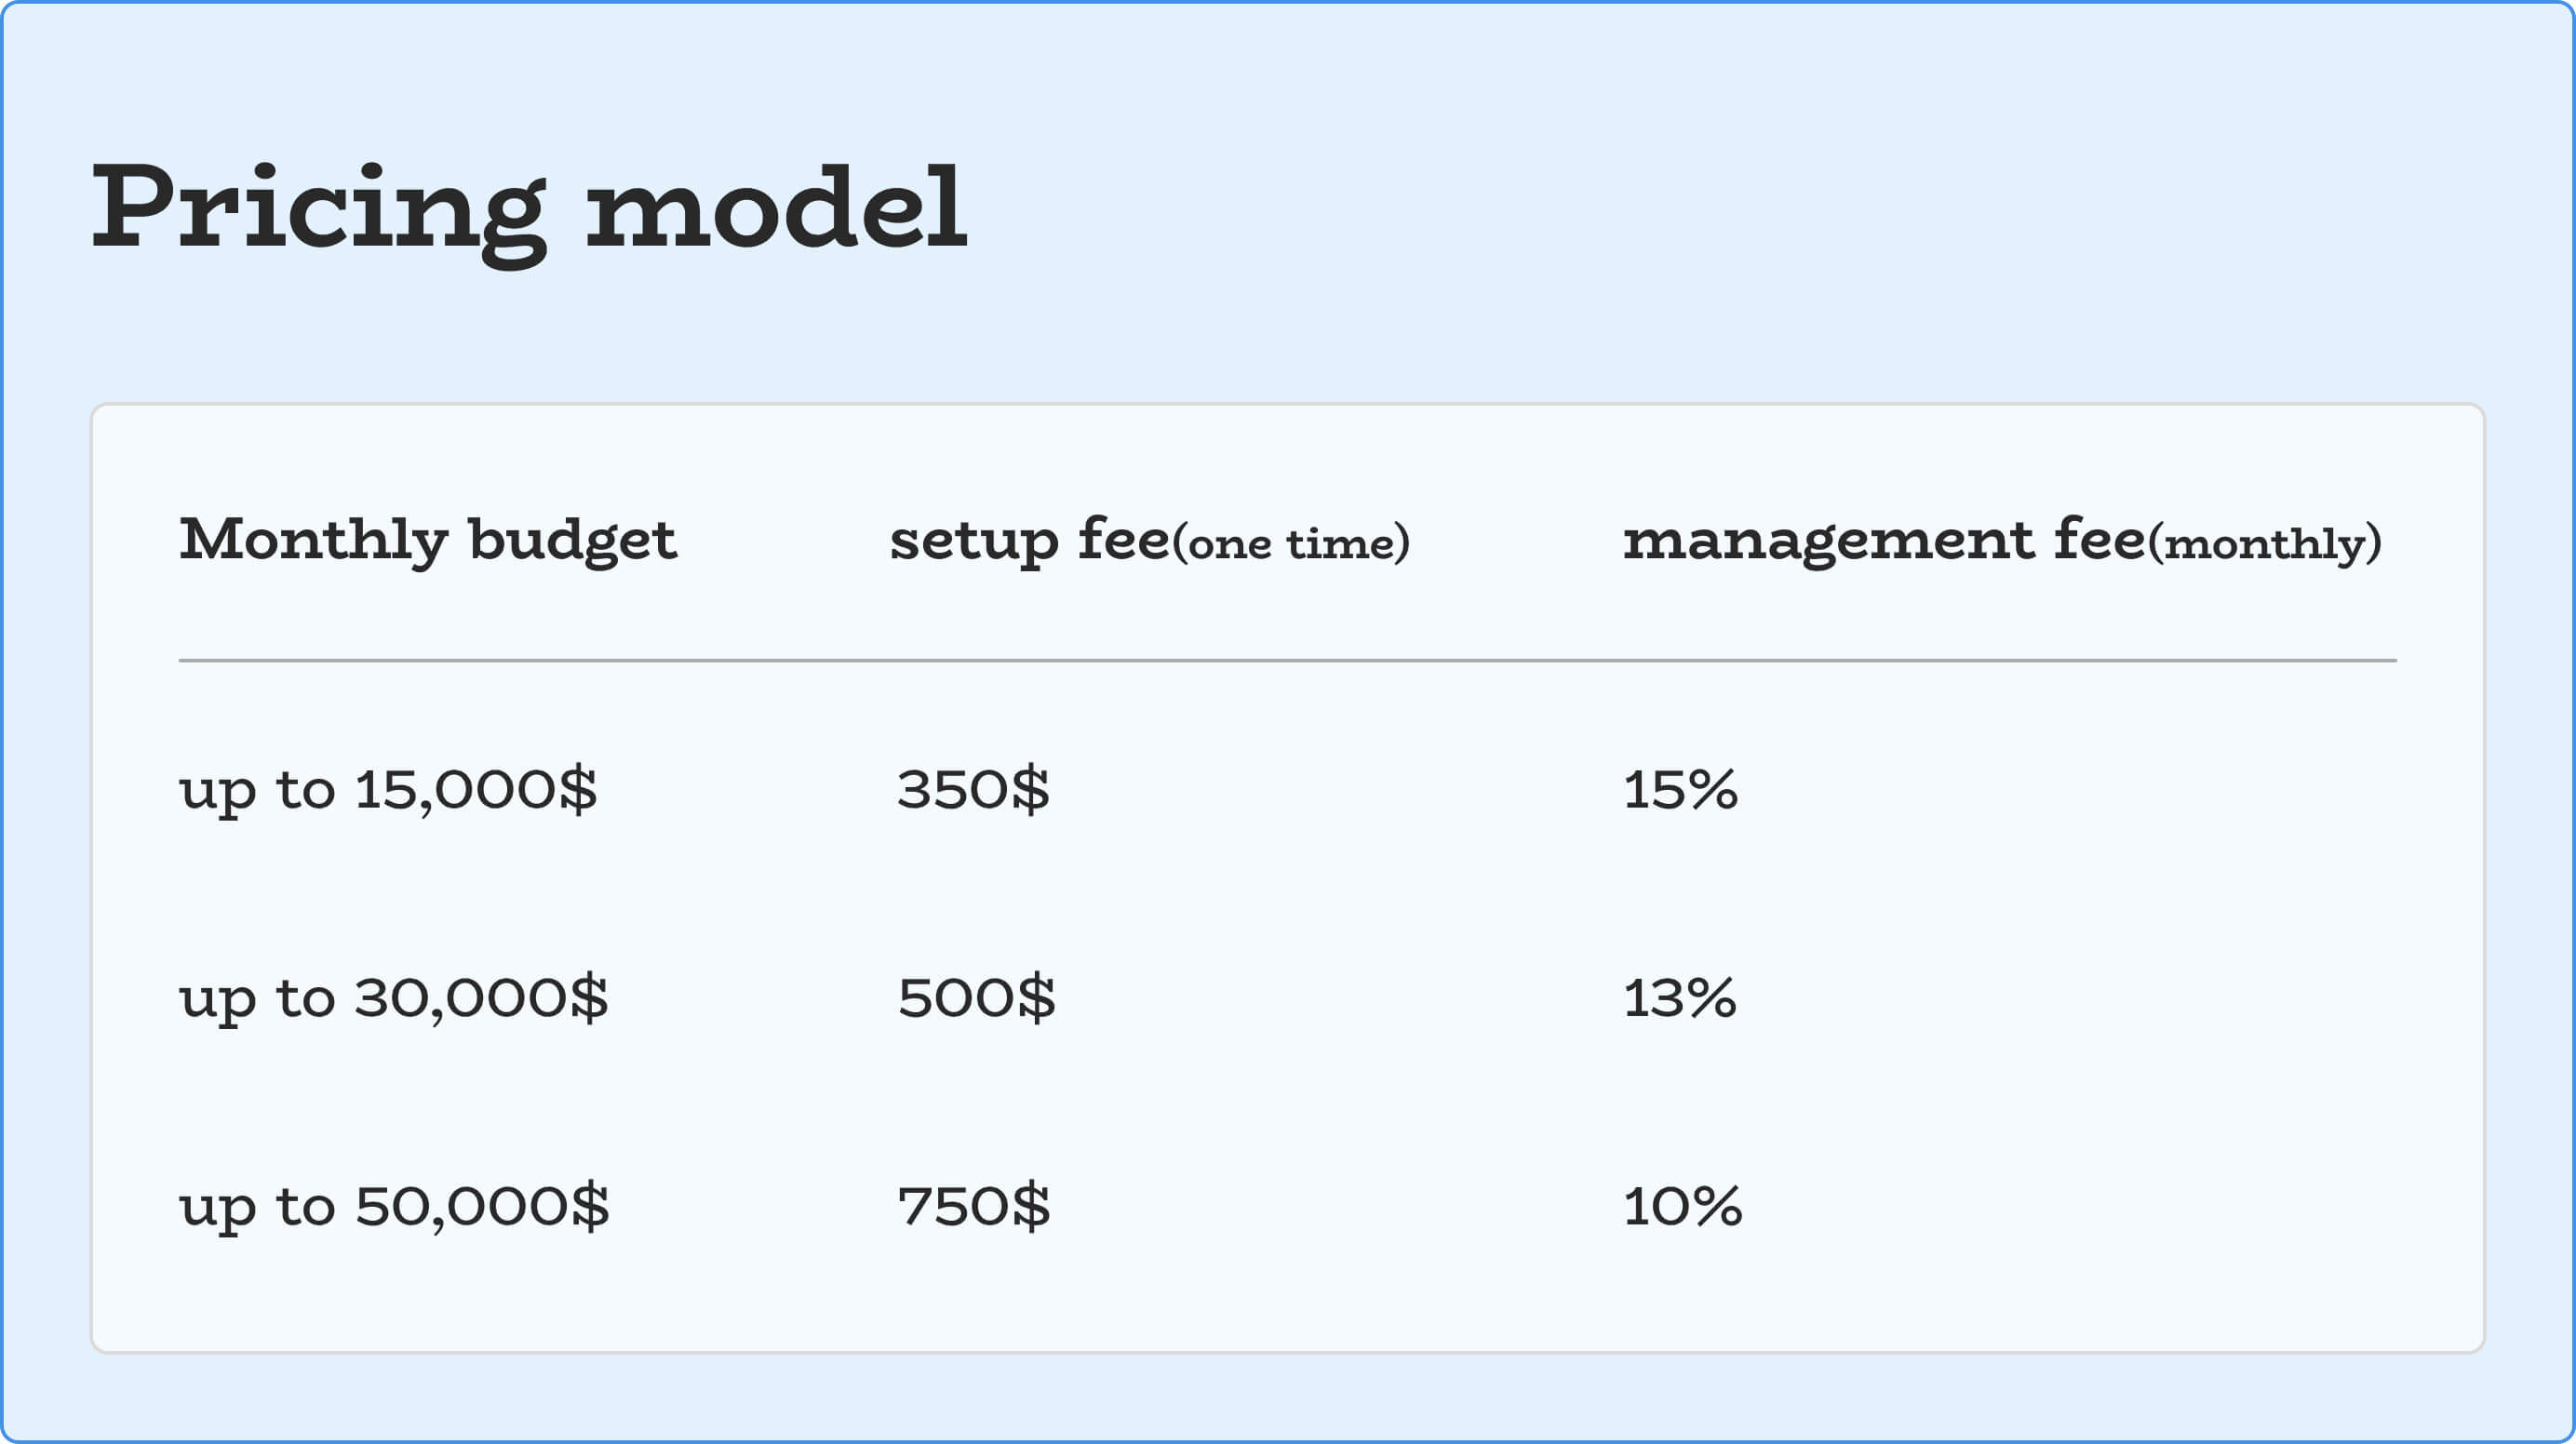2576x1444 pixels.
Task: Click the horizontal divider below the headers
Action: [1287, 661]
